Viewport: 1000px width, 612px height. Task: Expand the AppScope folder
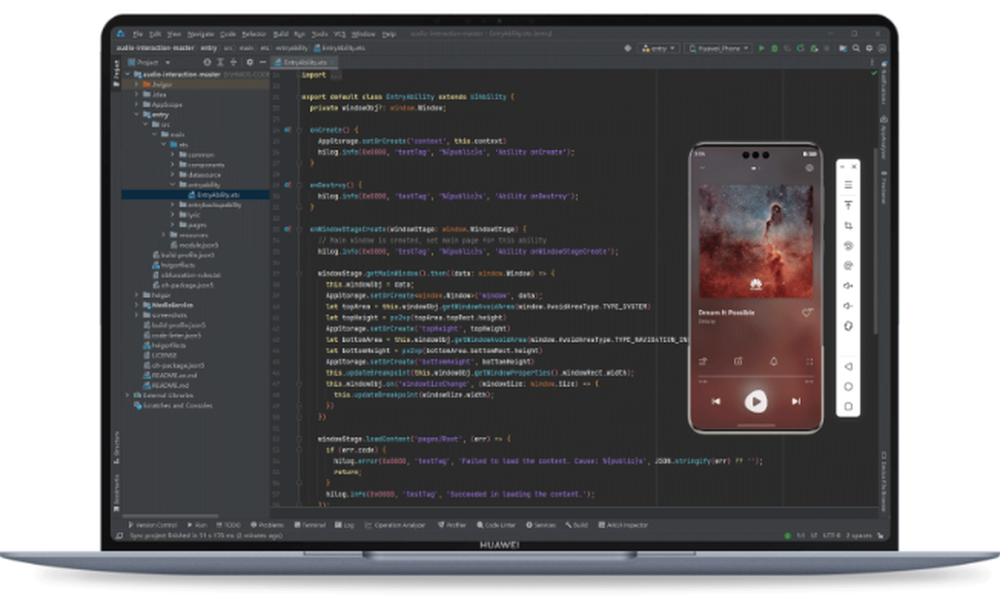tap(136, 105)
